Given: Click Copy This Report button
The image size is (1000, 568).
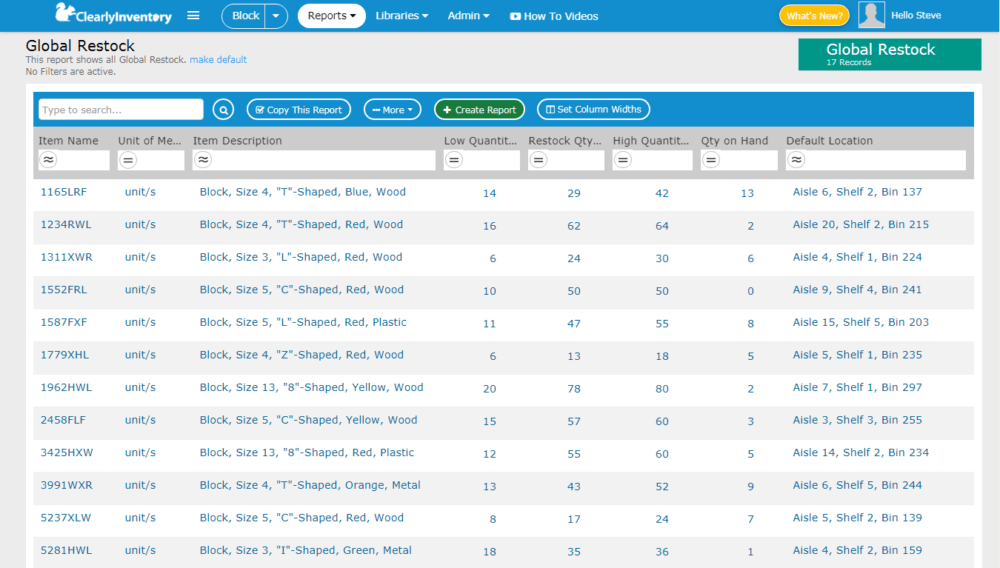Looking at the screenshot, I should pos(298,110).
